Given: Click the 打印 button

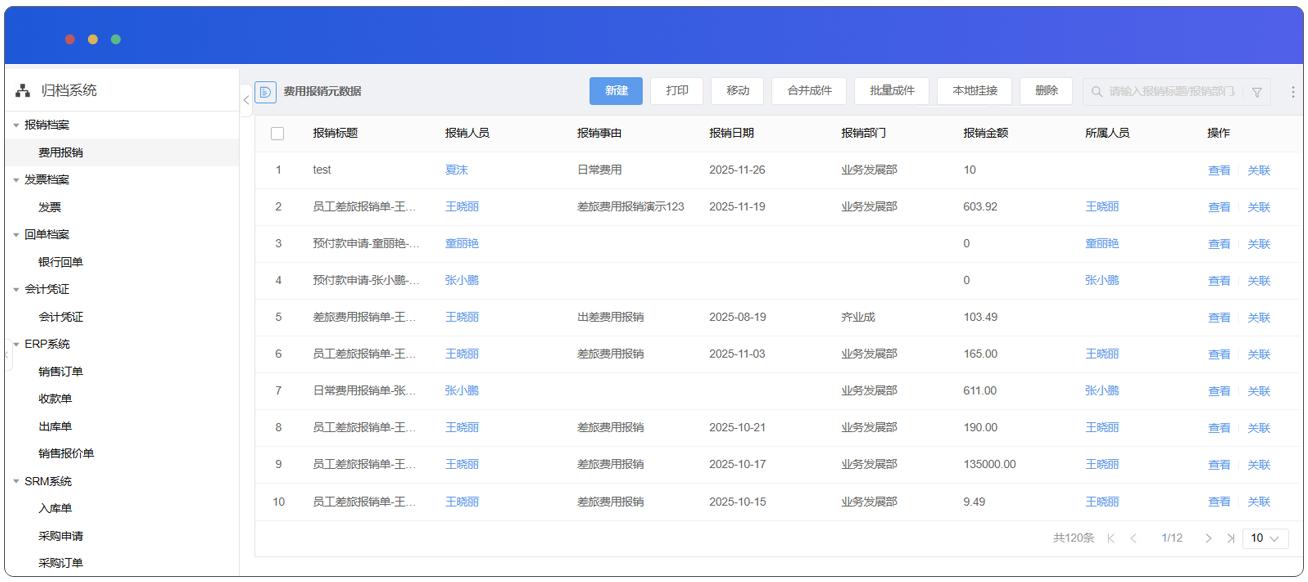Looking at the screenshot, I should (677, 91).
